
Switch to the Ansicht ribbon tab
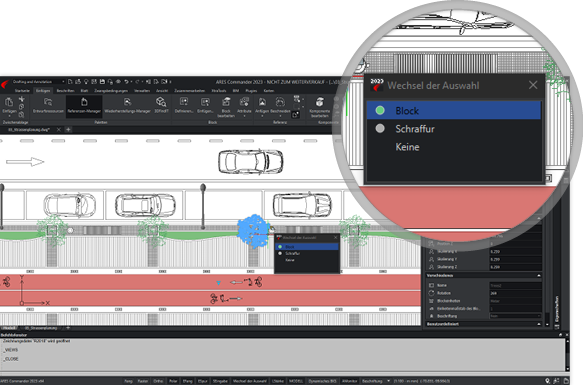coord(162,91)
